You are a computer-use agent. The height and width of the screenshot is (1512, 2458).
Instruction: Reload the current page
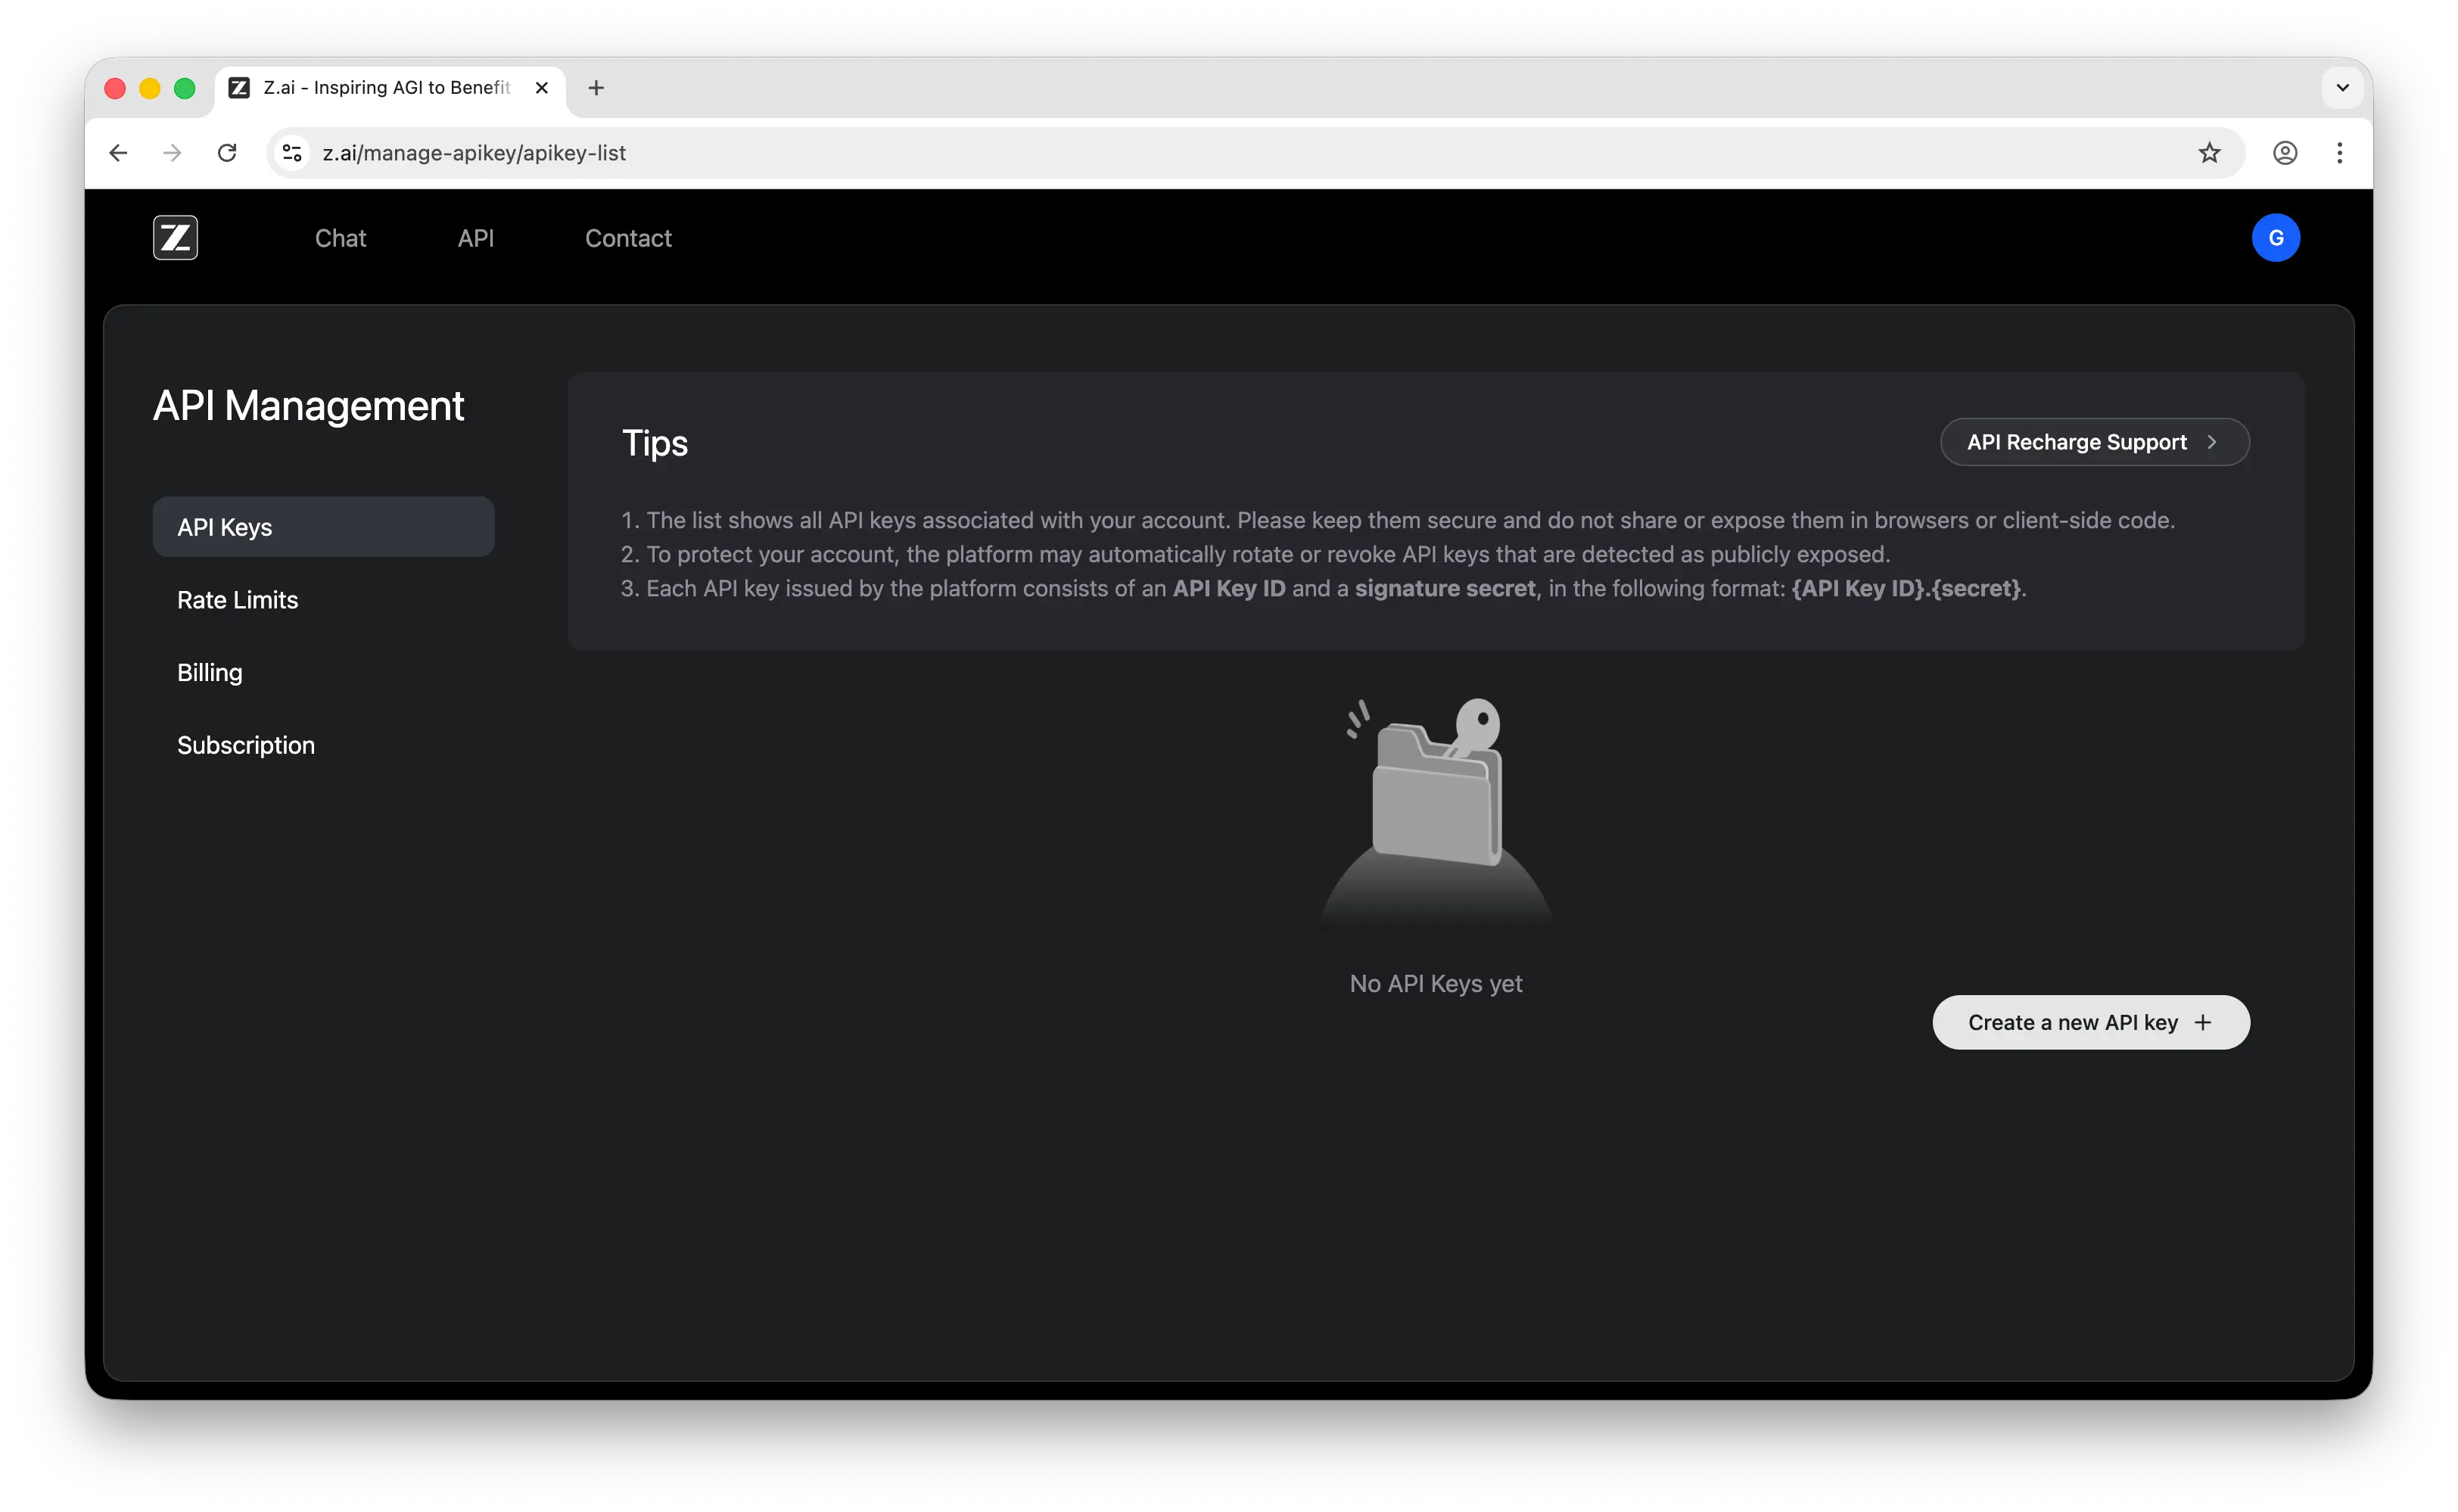click(x=228, y=152)
